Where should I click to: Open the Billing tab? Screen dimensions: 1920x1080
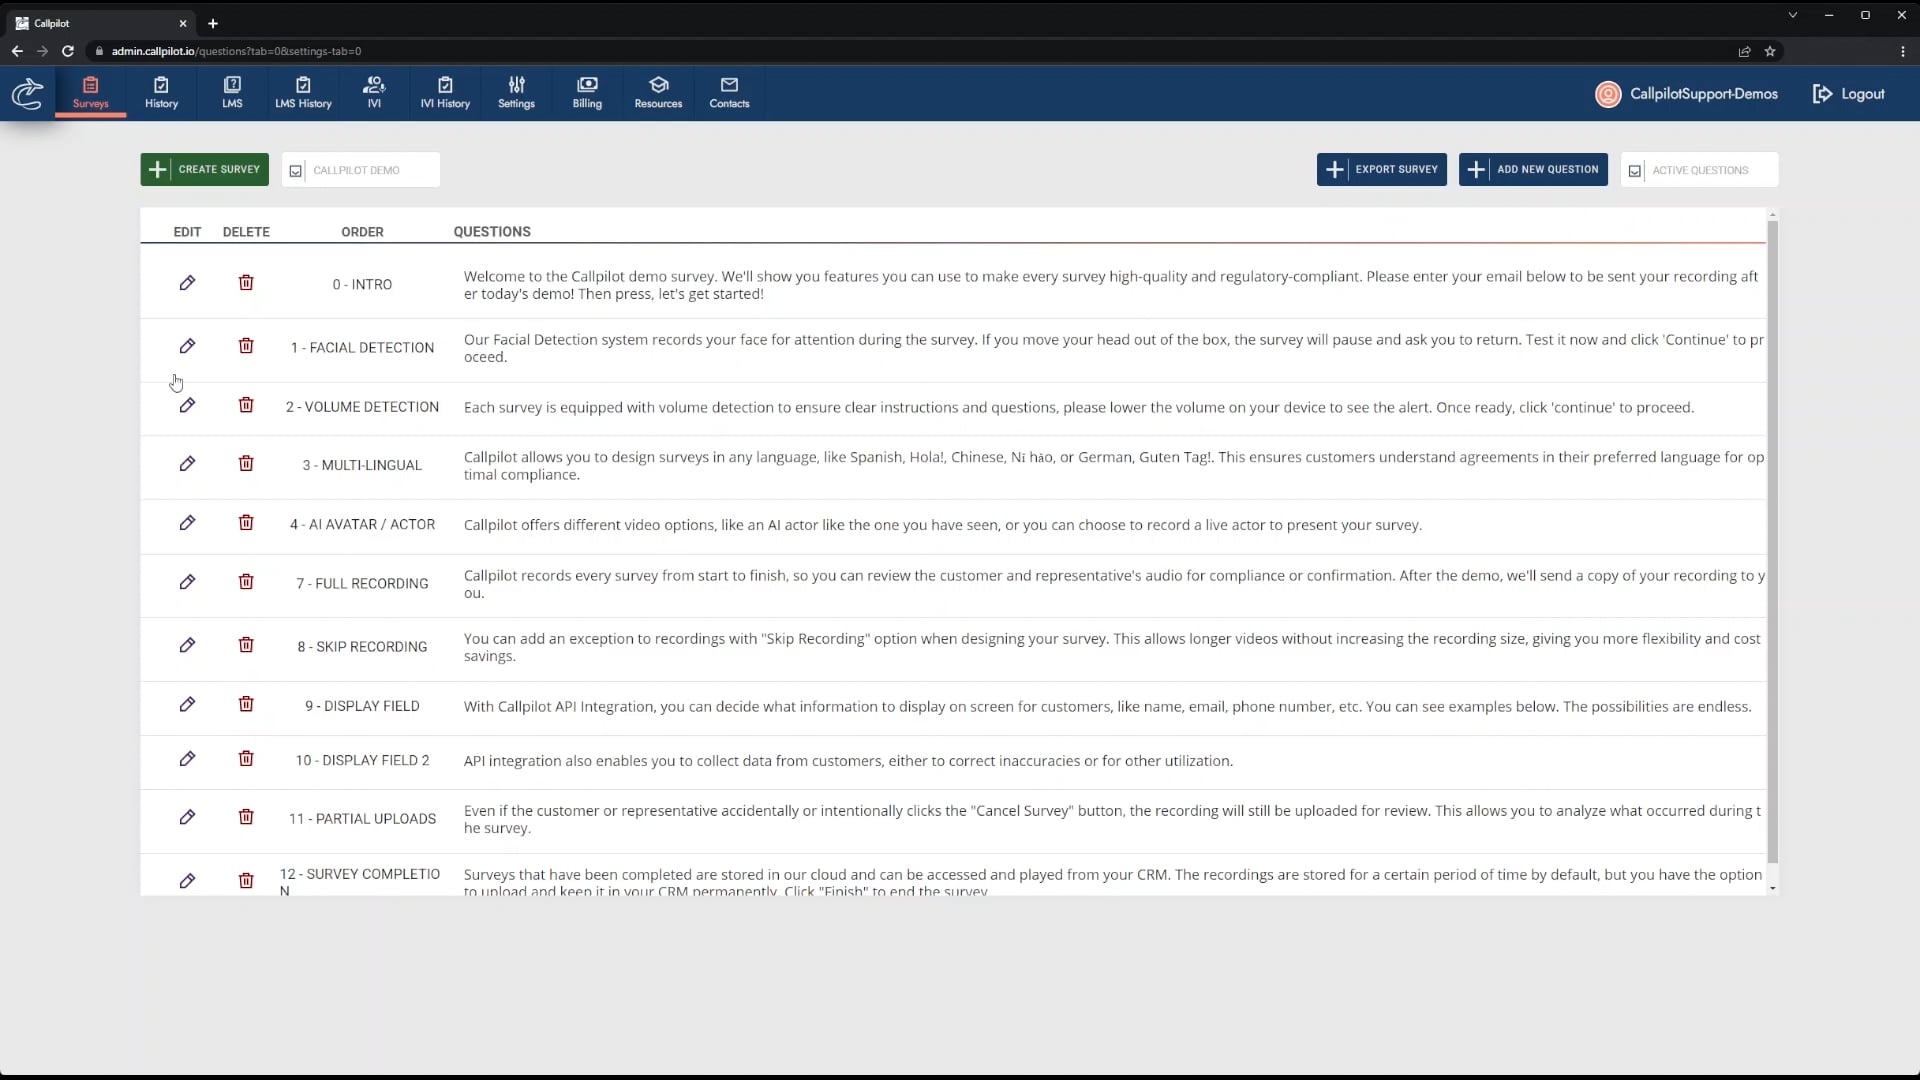pos(587,92)
